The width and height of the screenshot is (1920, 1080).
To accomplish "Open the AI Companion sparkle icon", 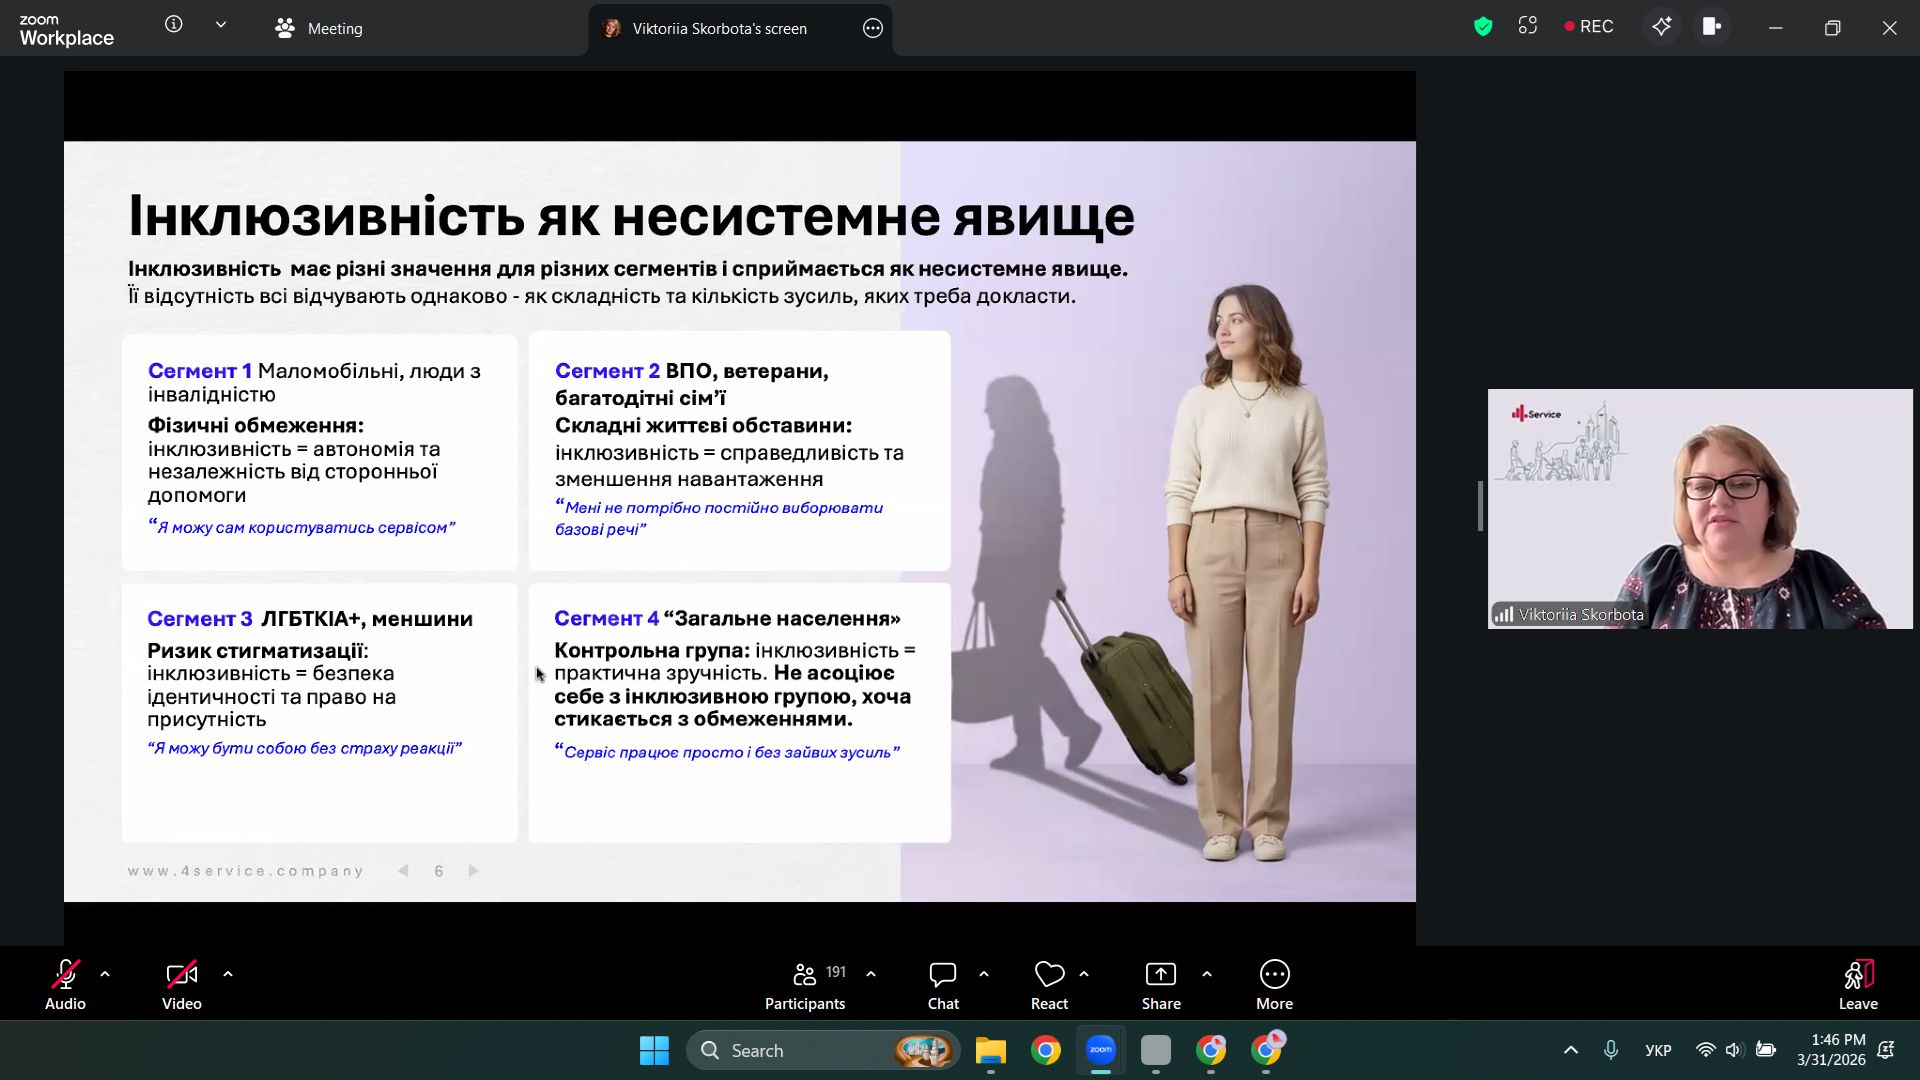I will point(1661,27).
